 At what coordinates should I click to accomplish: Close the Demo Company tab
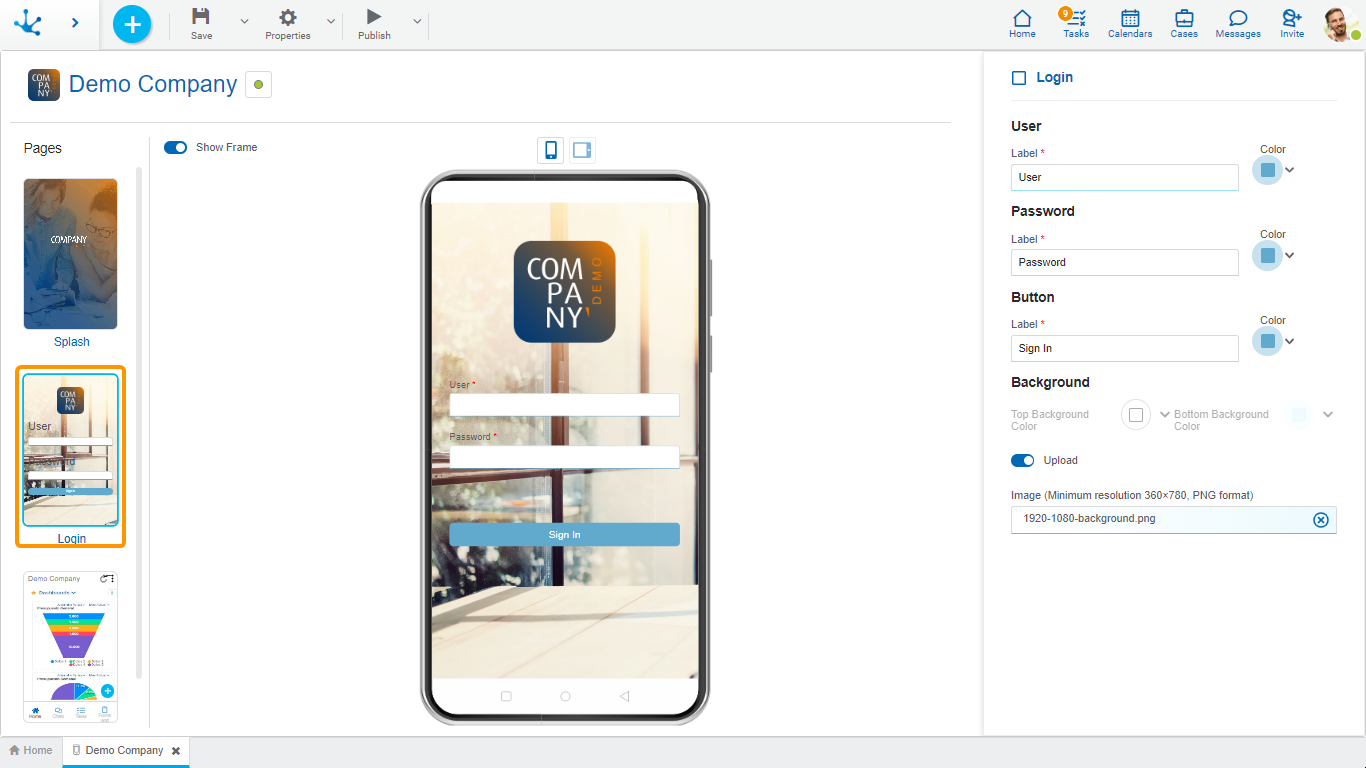(176, 751)
